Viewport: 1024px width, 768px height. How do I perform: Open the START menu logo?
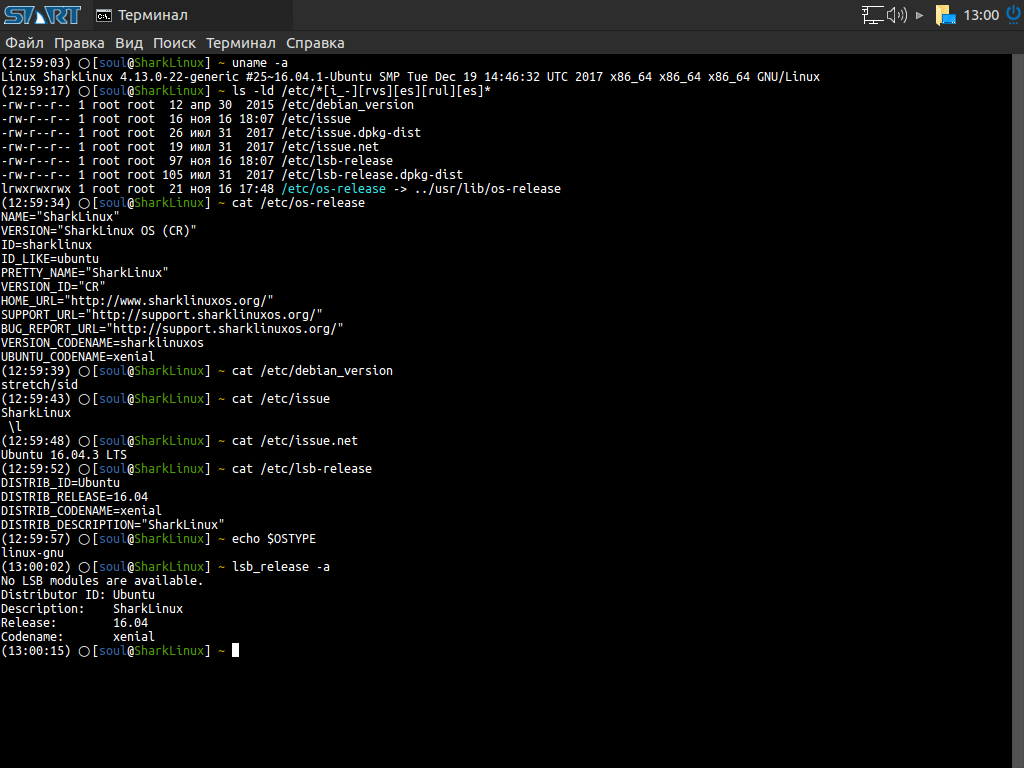(42, 15)
